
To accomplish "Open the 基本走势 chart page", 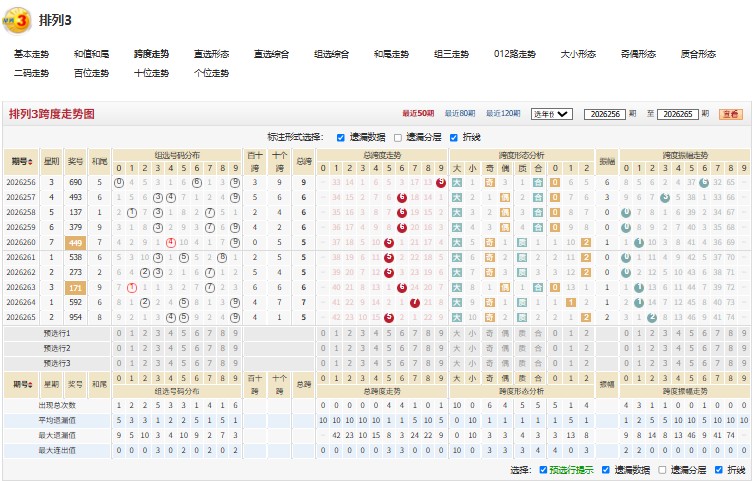I will (31, 54).
